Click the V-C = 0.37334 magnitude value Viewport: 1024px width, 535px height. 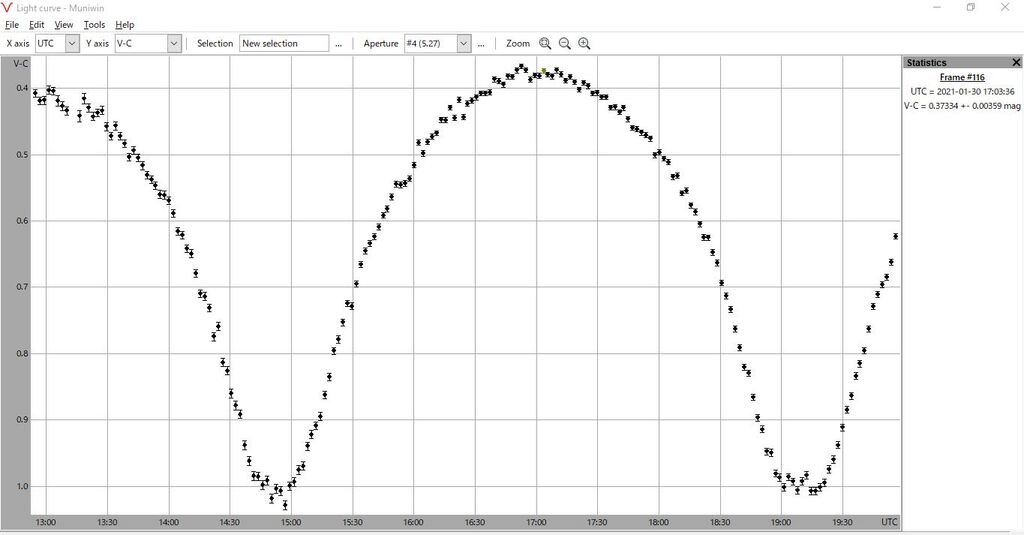(x=962, y=106)
